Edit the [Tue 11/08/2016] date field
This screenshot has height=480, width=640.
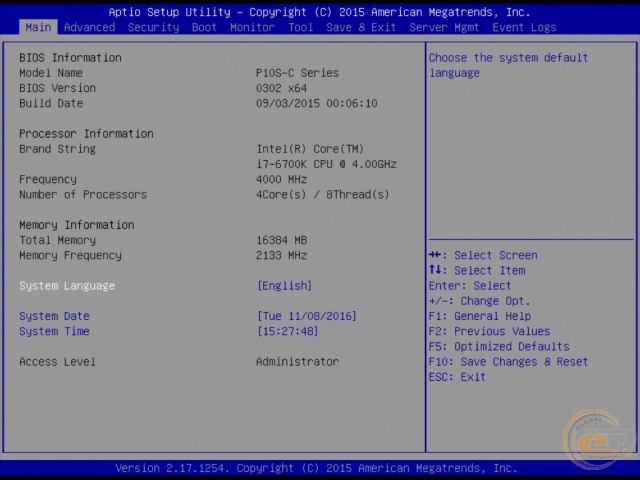point(307,316)
